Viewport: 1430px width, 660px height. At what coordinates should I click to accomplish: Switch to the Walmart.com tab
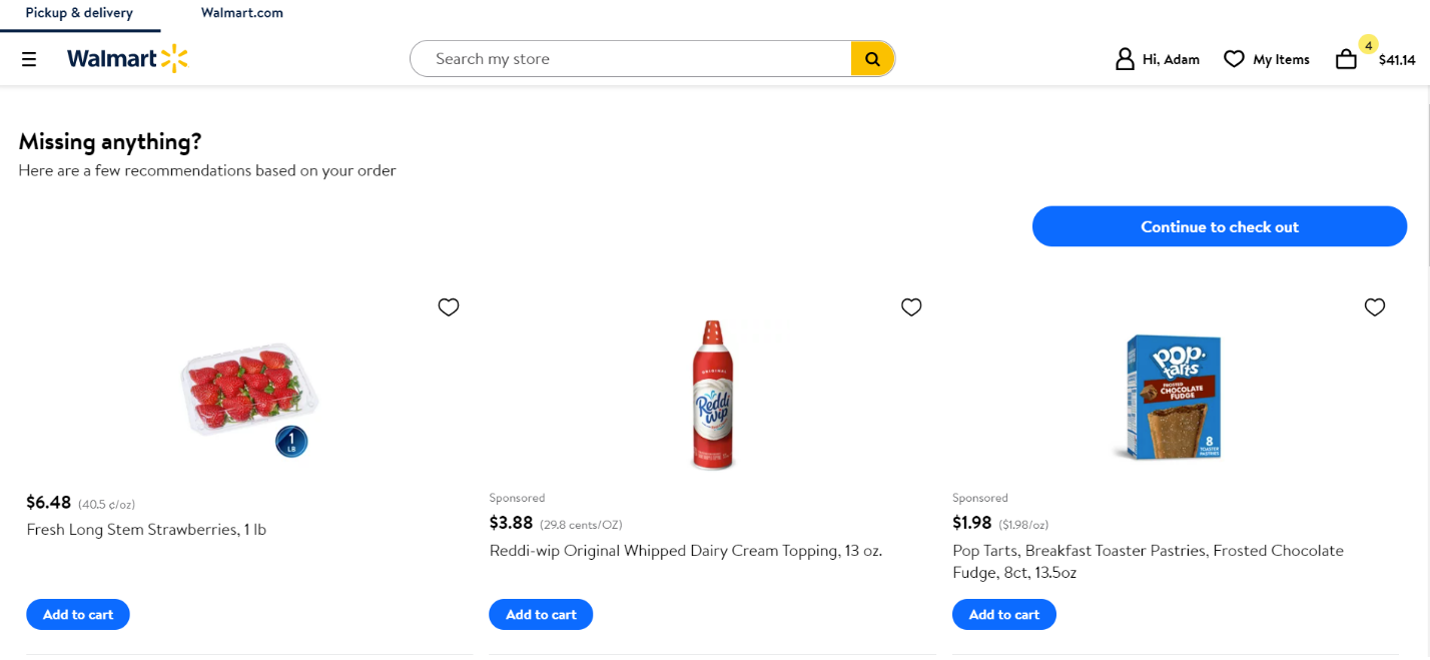[x=240, y=14]
